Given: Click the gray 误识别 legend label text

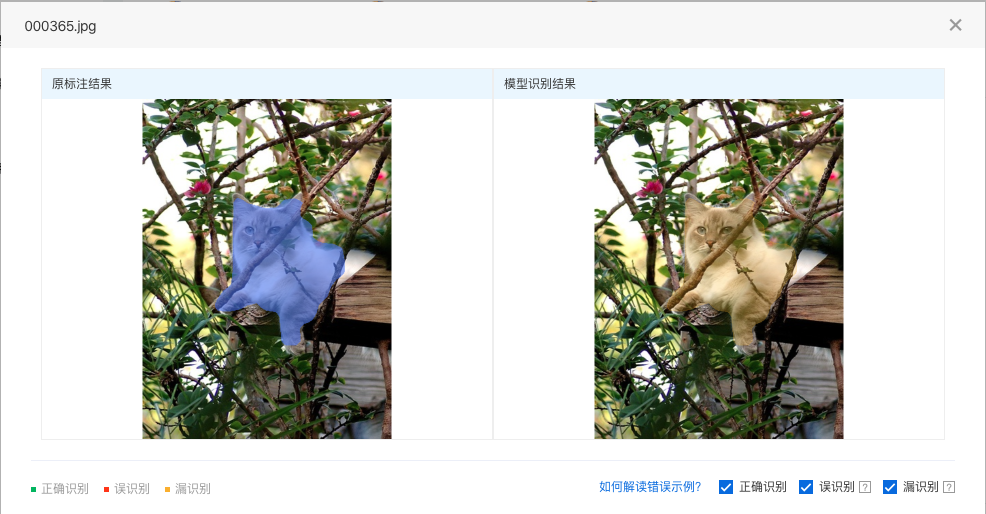Looking at the screenshot, I should [x=132, y=489].
